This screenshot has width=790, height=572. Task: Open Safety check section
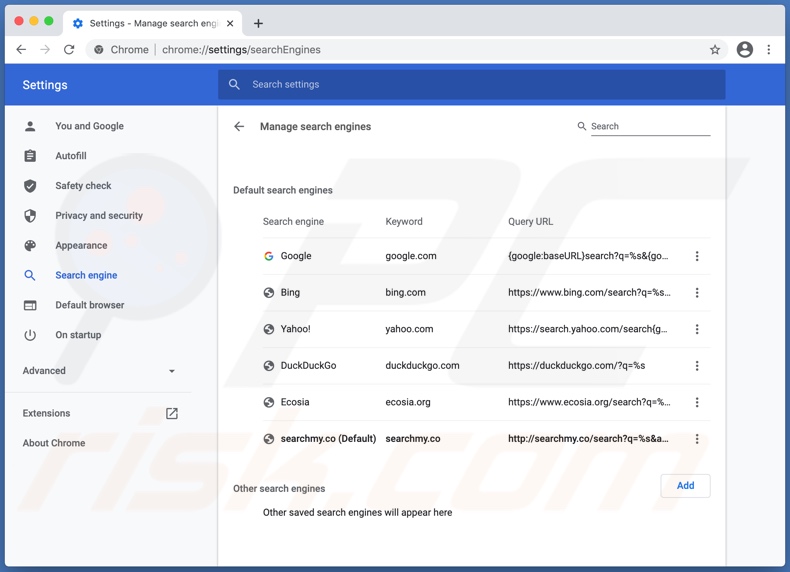point(83,185)
